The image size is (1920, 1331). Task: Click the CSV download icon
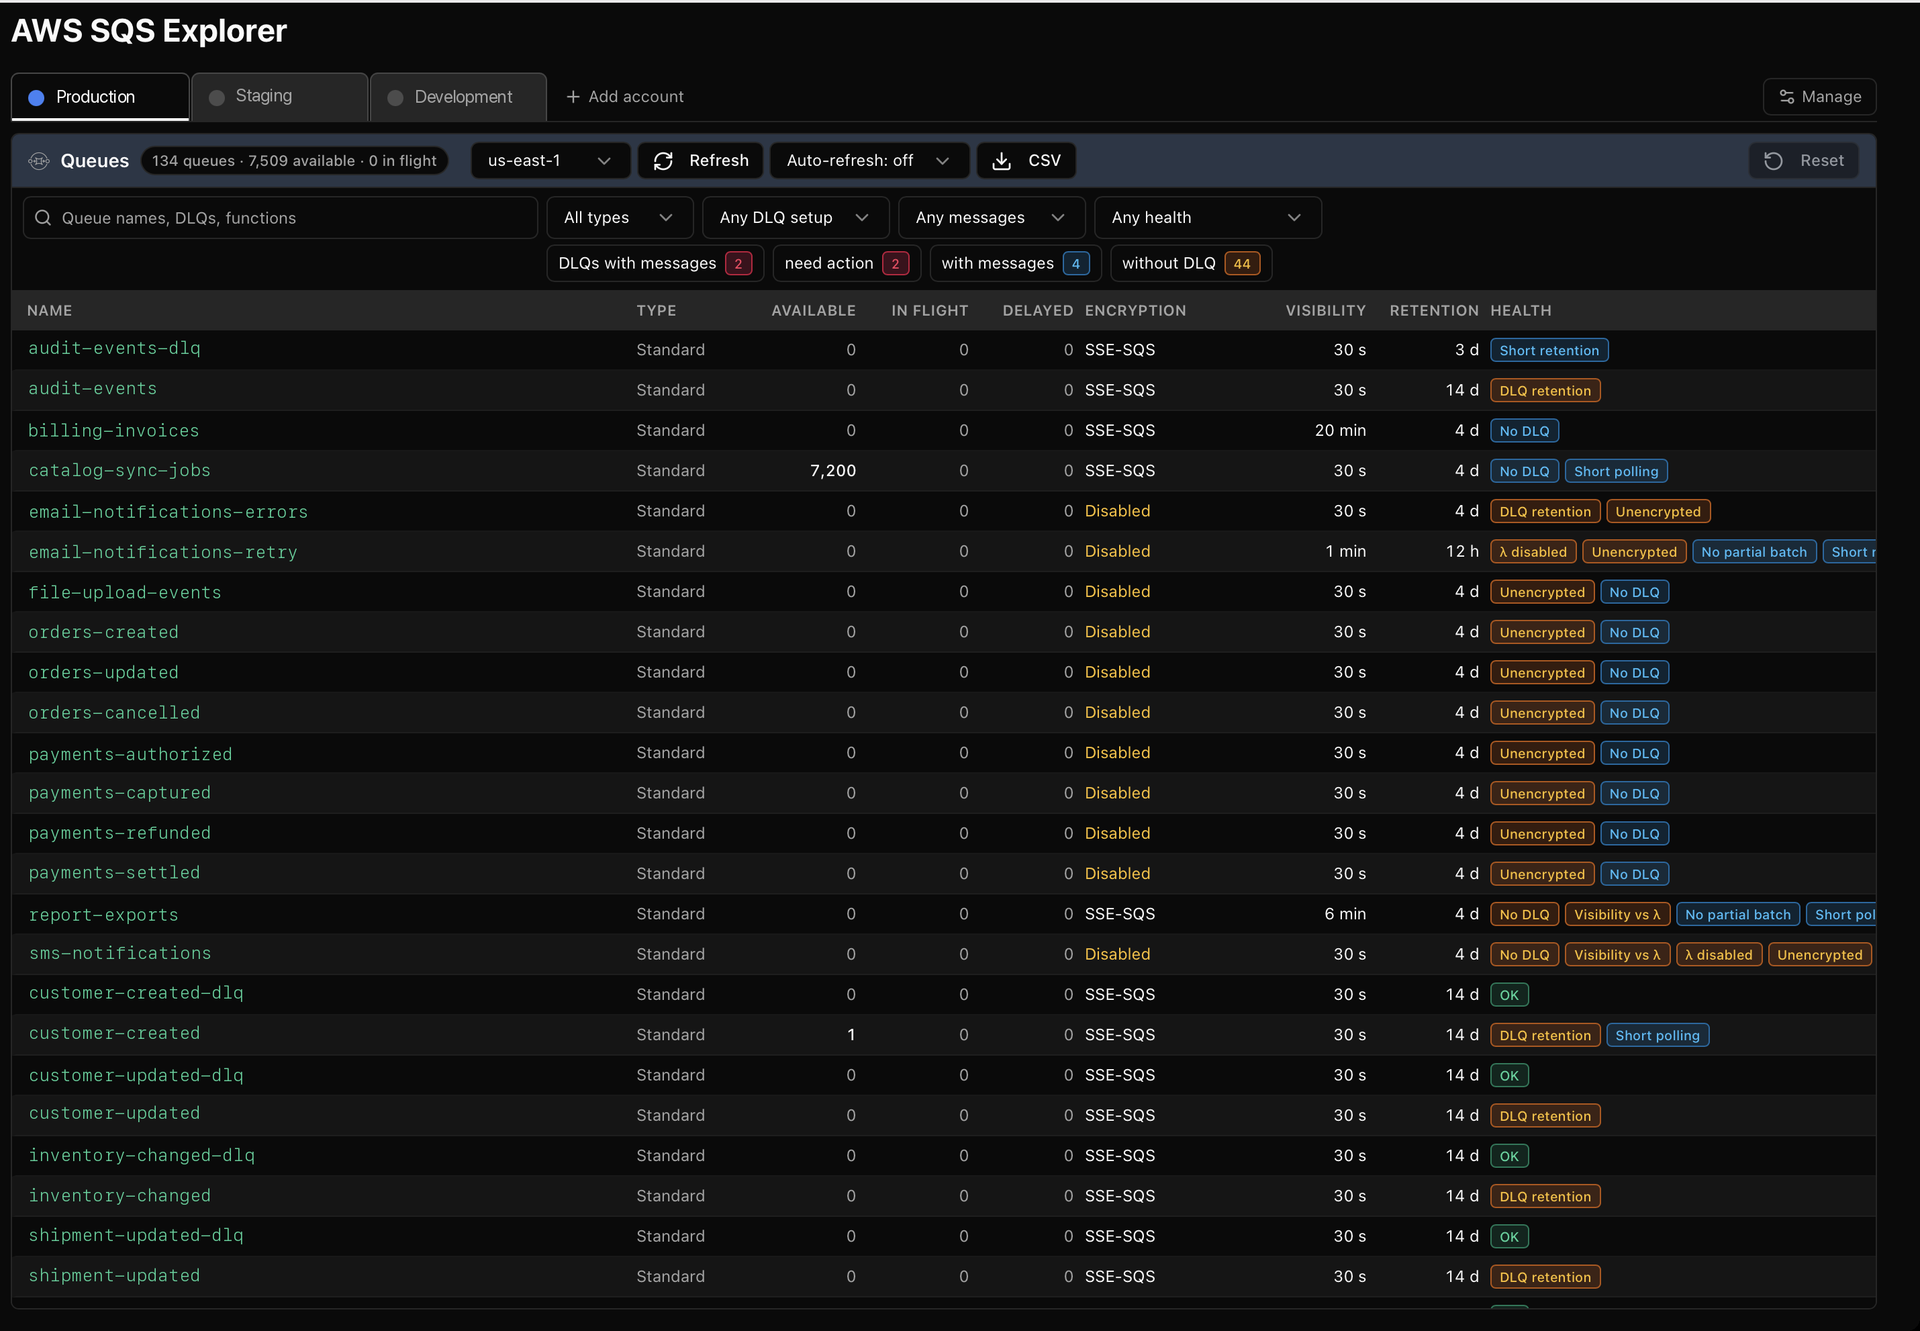(1001, 161)
